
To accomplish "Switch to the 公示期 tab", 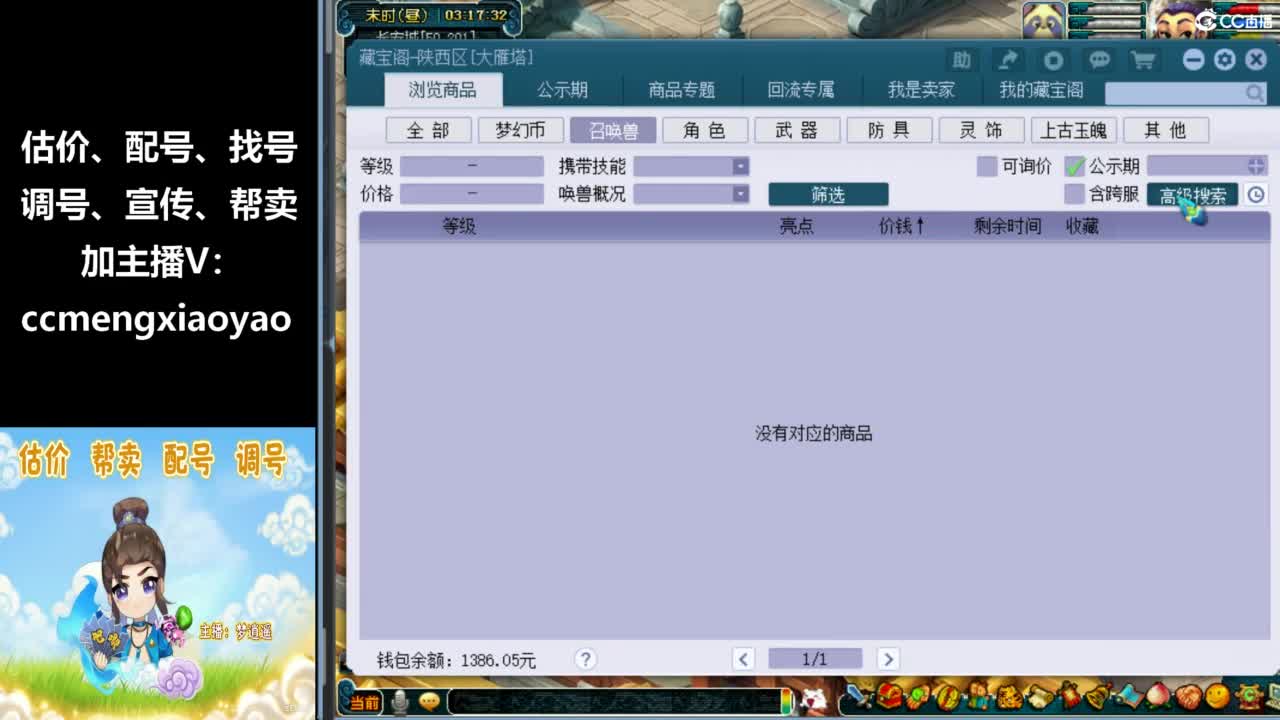I will 562,90.
